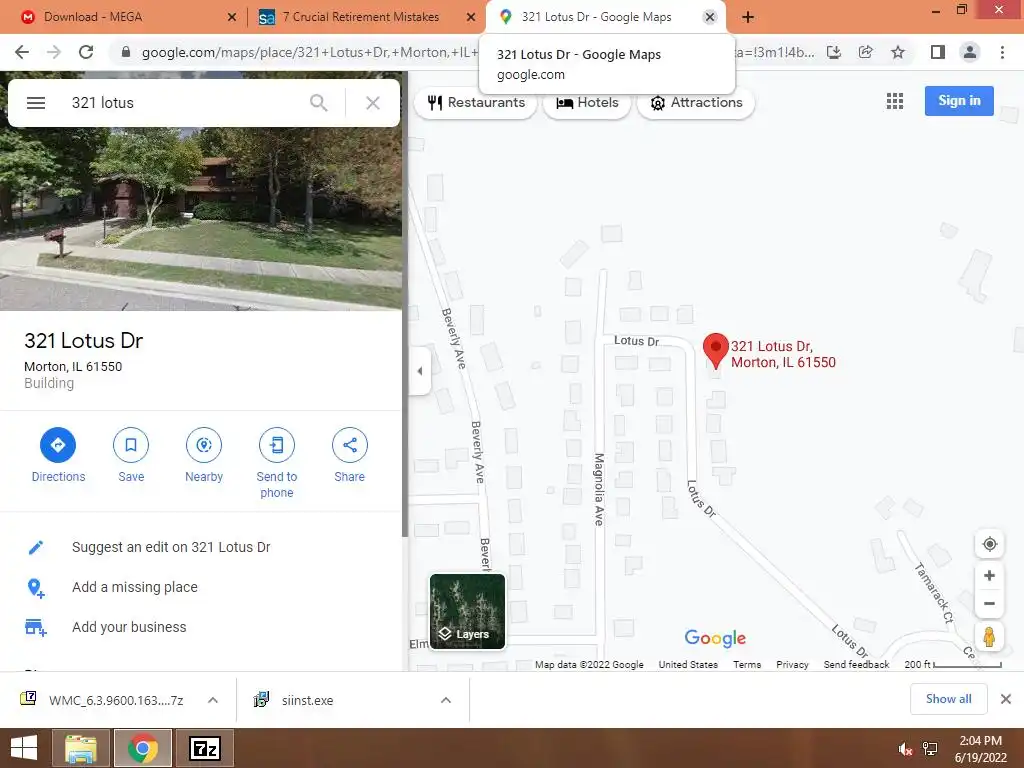1024x768 pixels.
Task: Reload the current page
Action: pyautogui.click(x=86, y=52)
